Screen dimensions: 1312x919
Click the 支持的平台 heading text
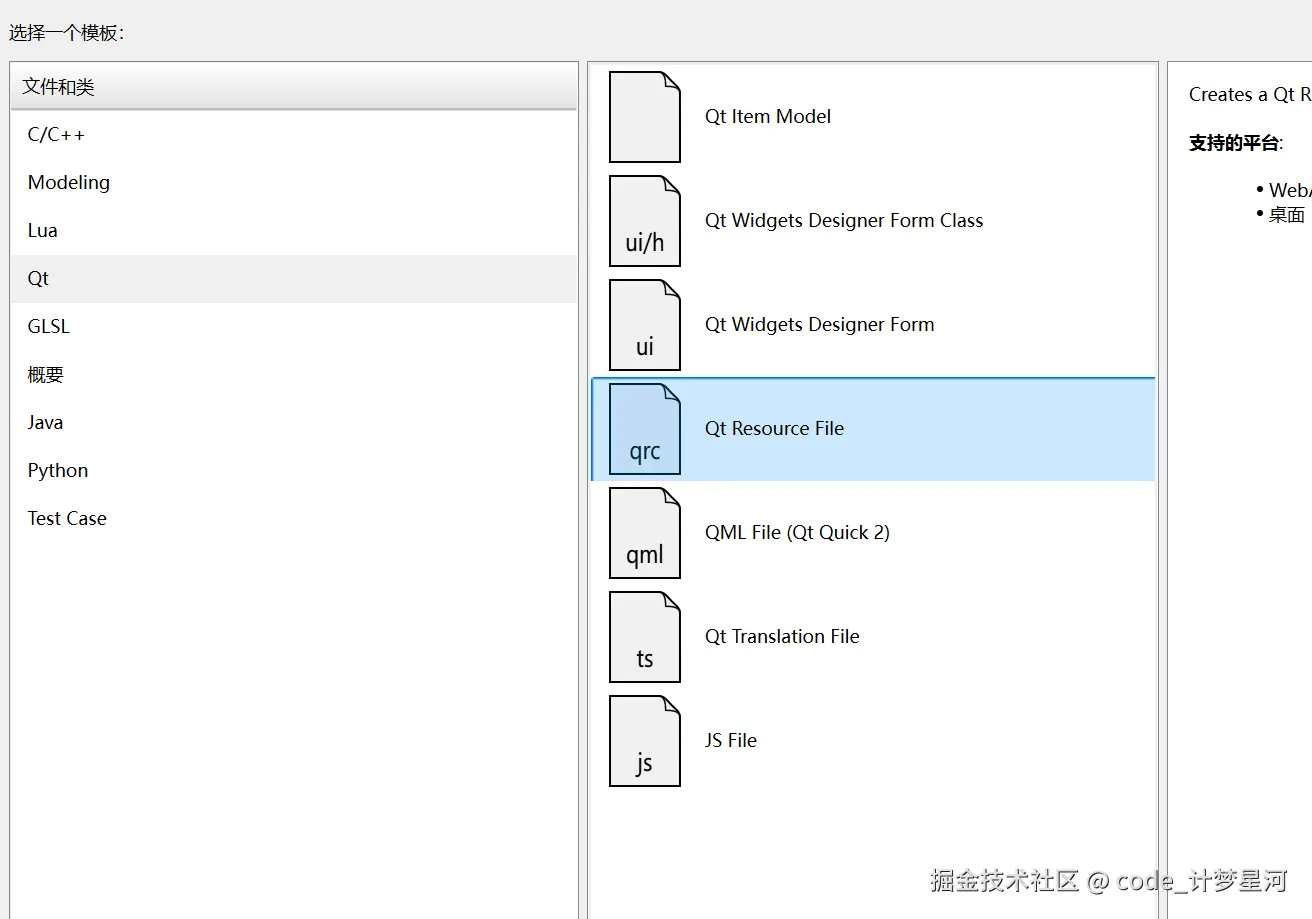click(1234, 143)
